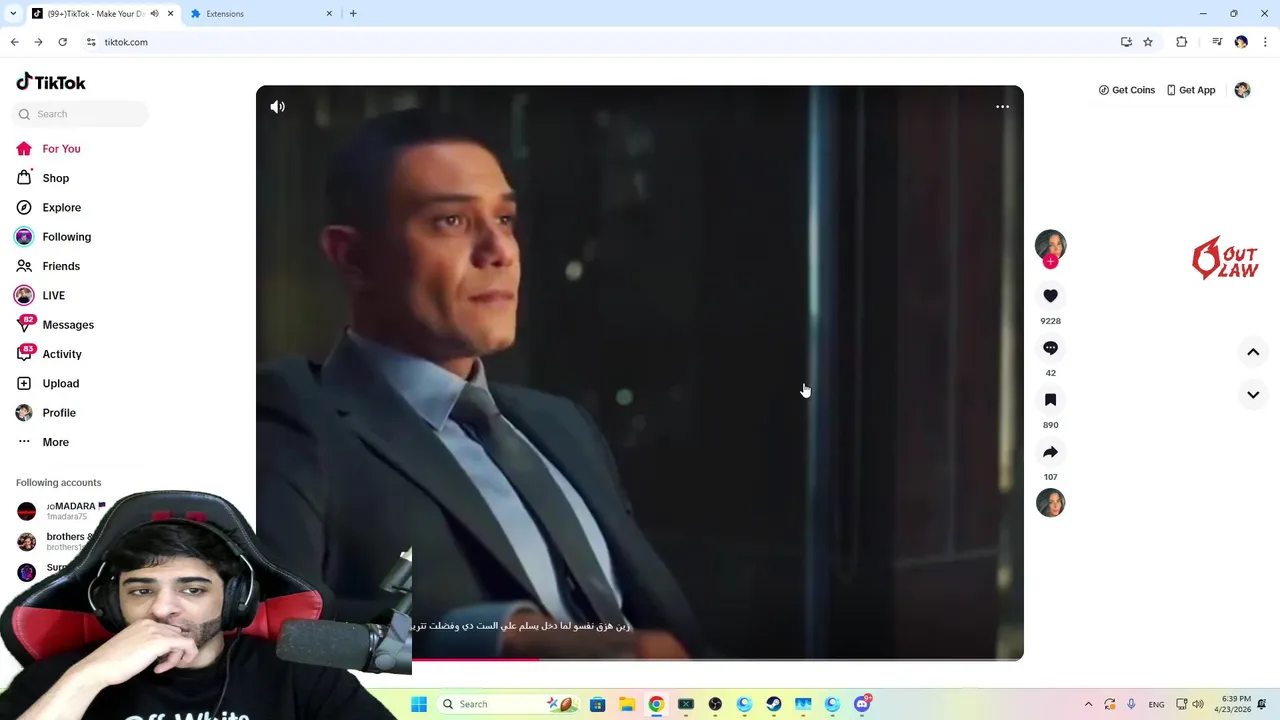
Task: Open Chrome from the taskbar
Action: [x=656, y=704]
